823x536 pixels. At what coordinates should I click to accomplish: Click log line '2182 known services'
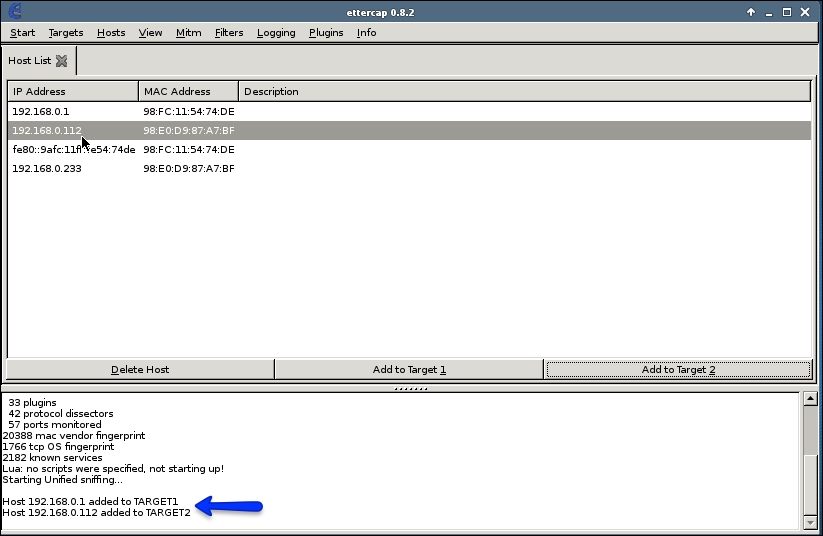pyautogui.click(x=52, y=457)
